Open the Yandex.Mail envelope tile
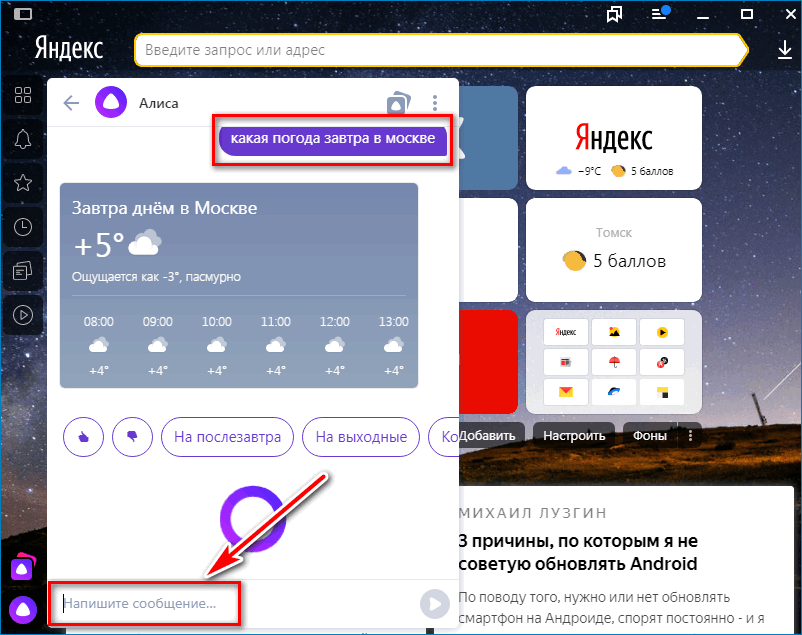The width and height of the screenshot is (802, 635). pyautogui.click(x=565, y=392)
